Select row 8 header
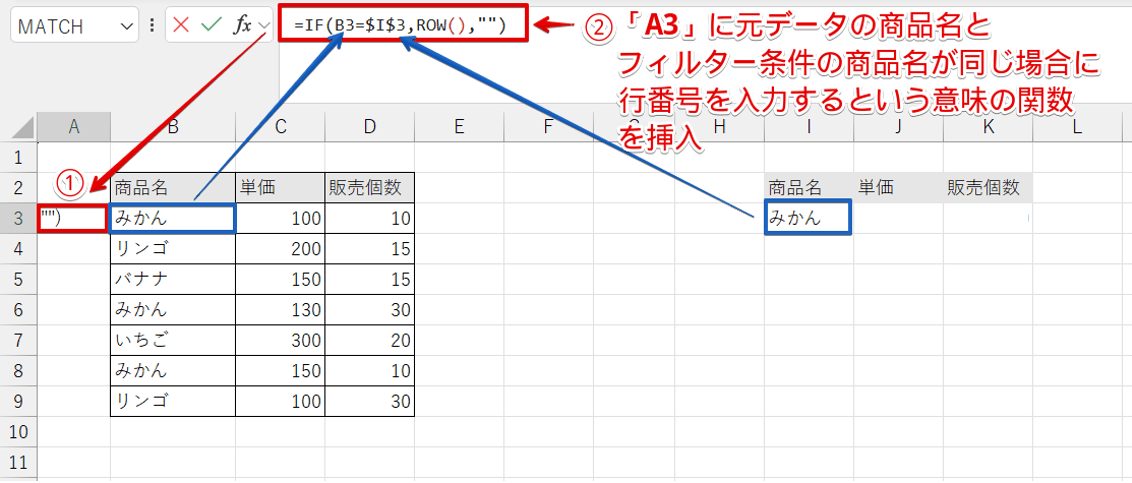1132x483 pixels. (x=19, y=370)
